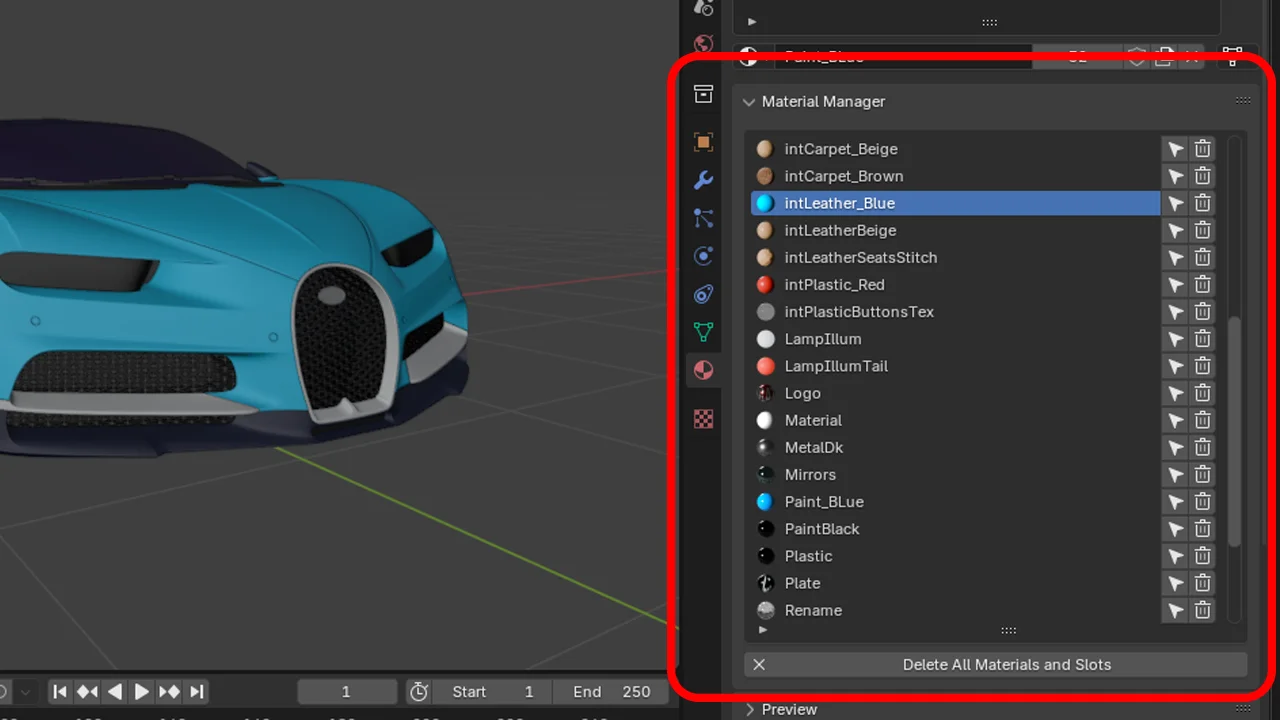Screen dimensions: 1280x720
Task: Open the Collection properties archive-box icon
Action: [x=703, y=94]
